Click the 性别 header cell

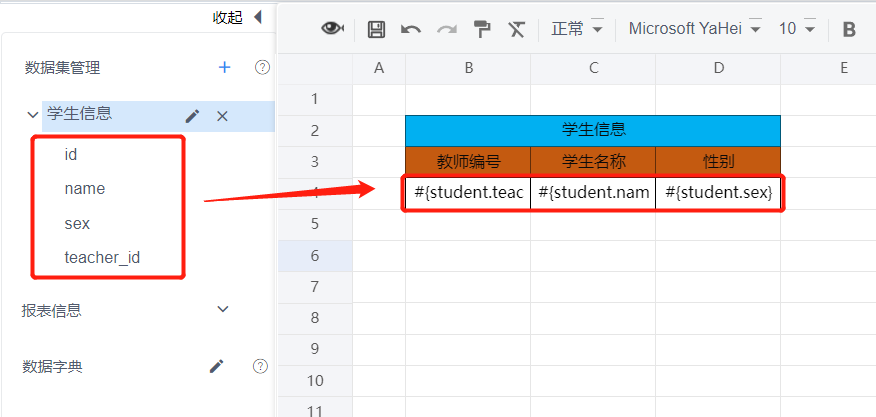[x=718, y=162]
